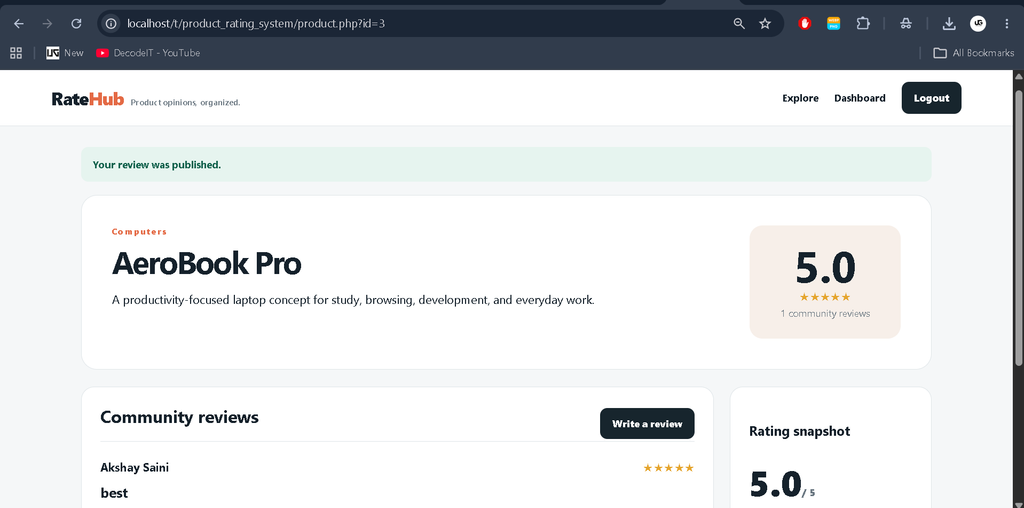
Task: Open the Extensions puzzle icon
Action: [x=863, y=24]
